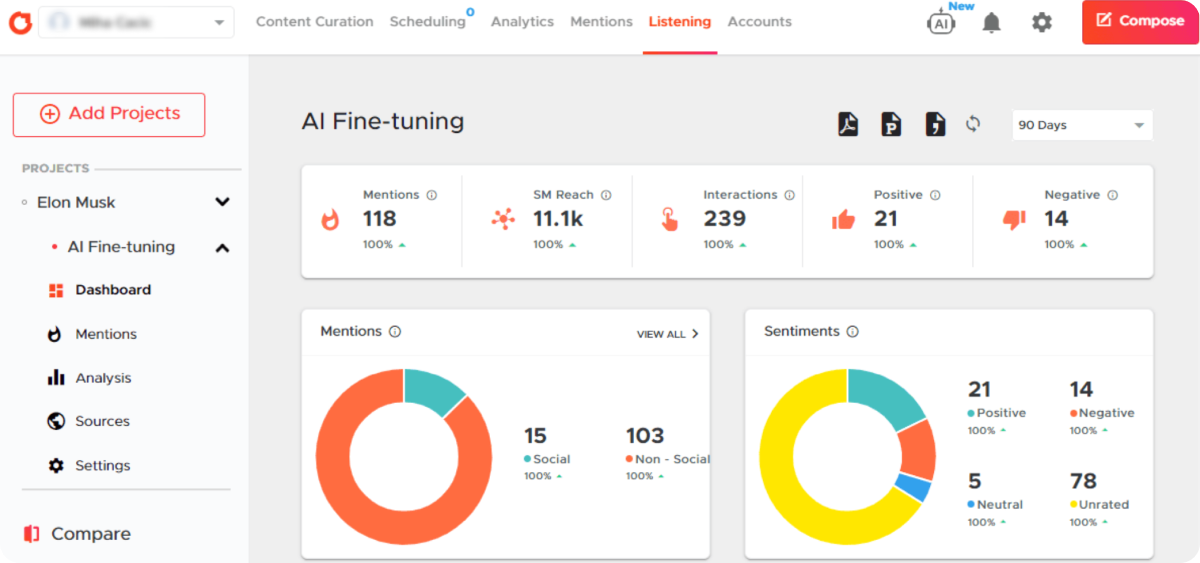Expand the Elon Musk project chevron
1200x563 pixels.
(x=222, y=202)
